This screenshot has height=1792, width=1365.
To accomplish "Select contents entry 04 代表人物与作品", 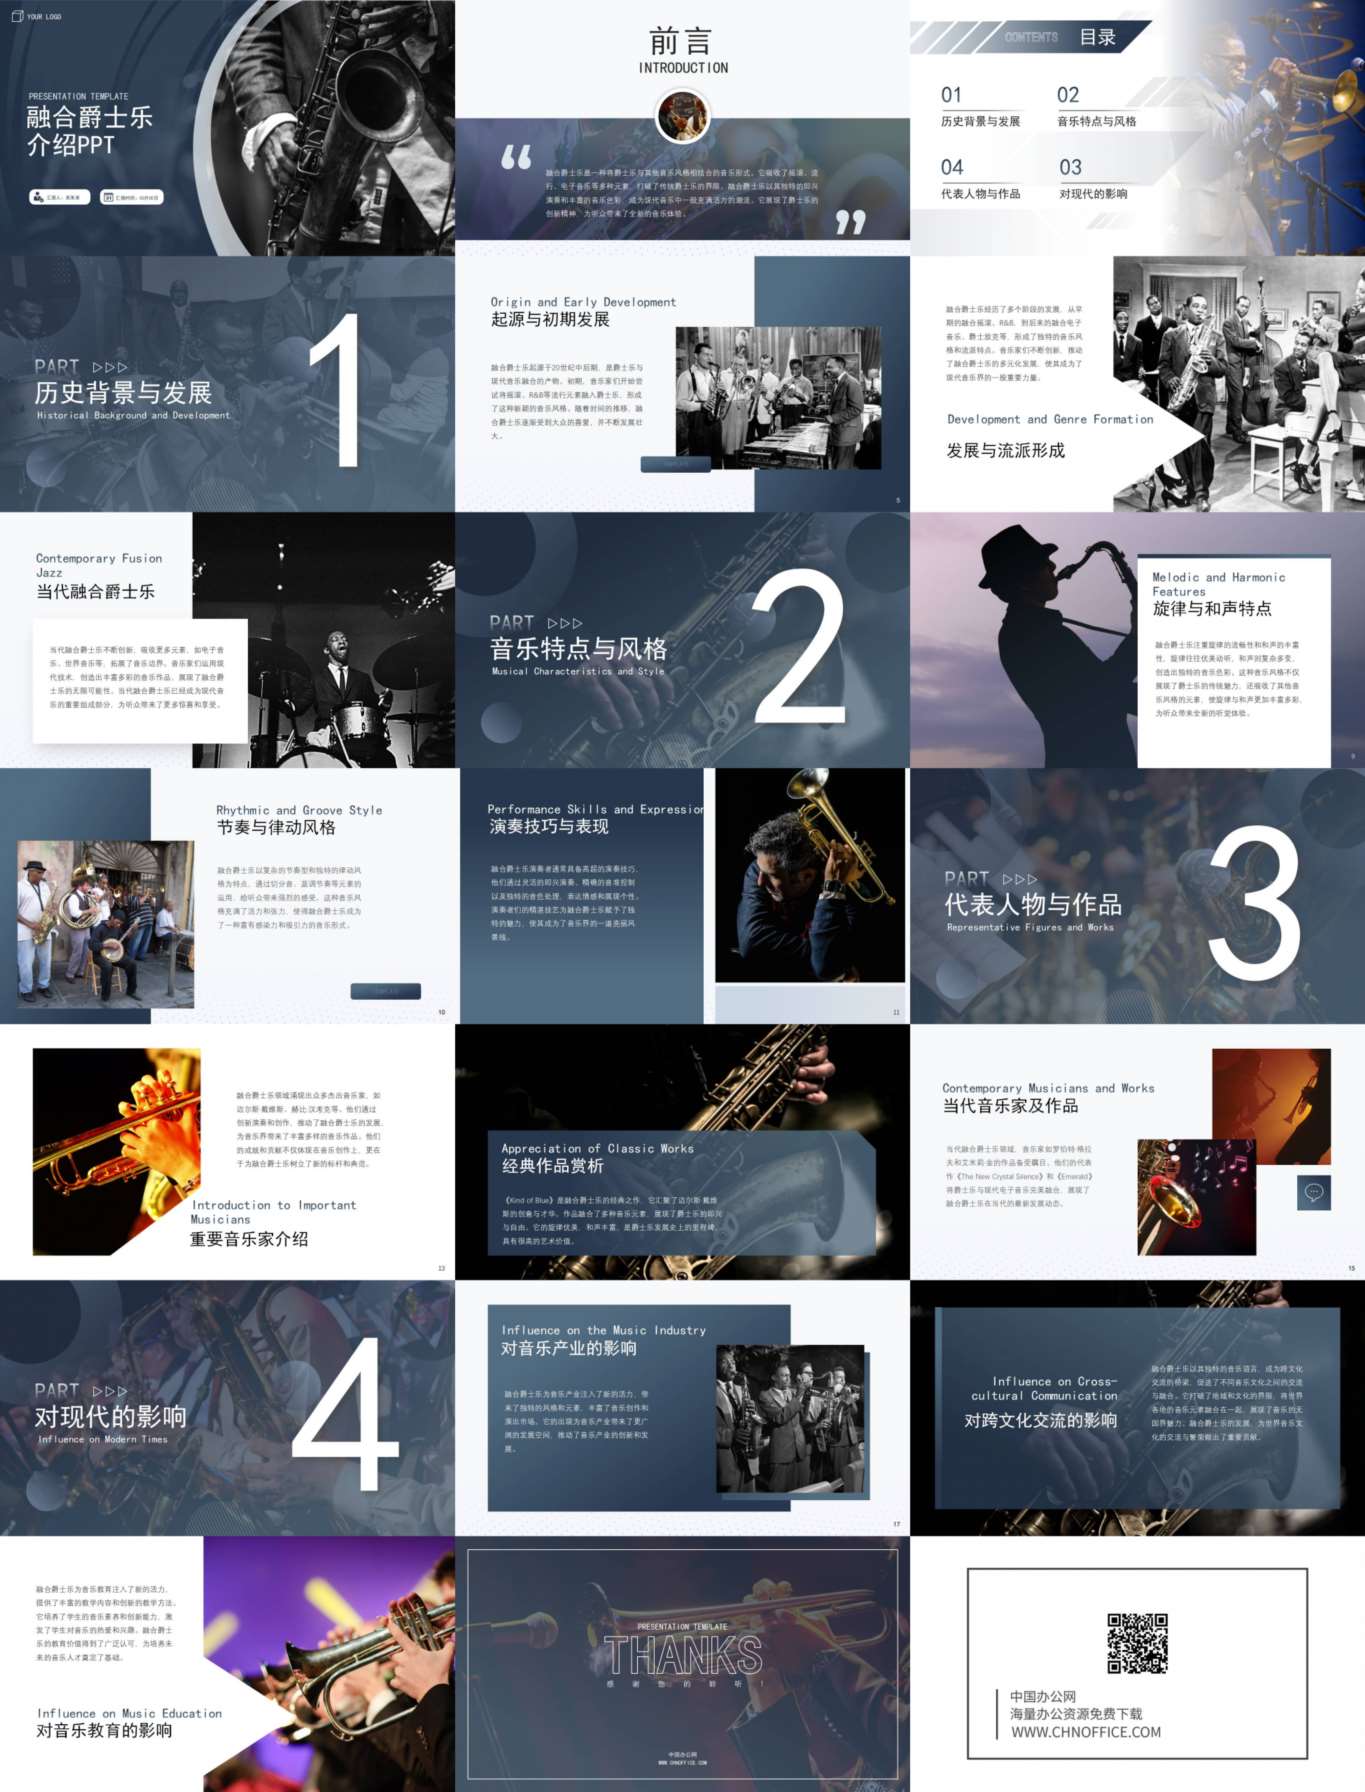I will (x=980, y=179).
